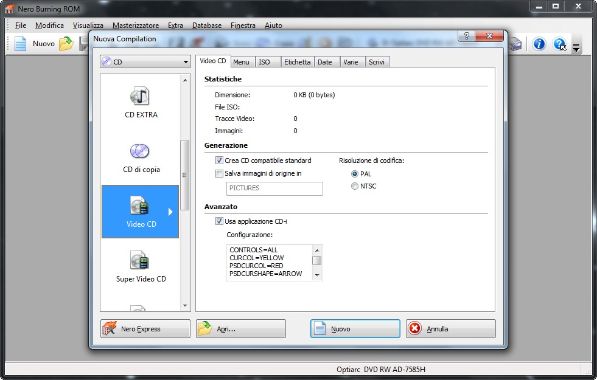
Task: Click the PSDCURSHAPE=ARROW configuration line
Action: pos(266,273)
